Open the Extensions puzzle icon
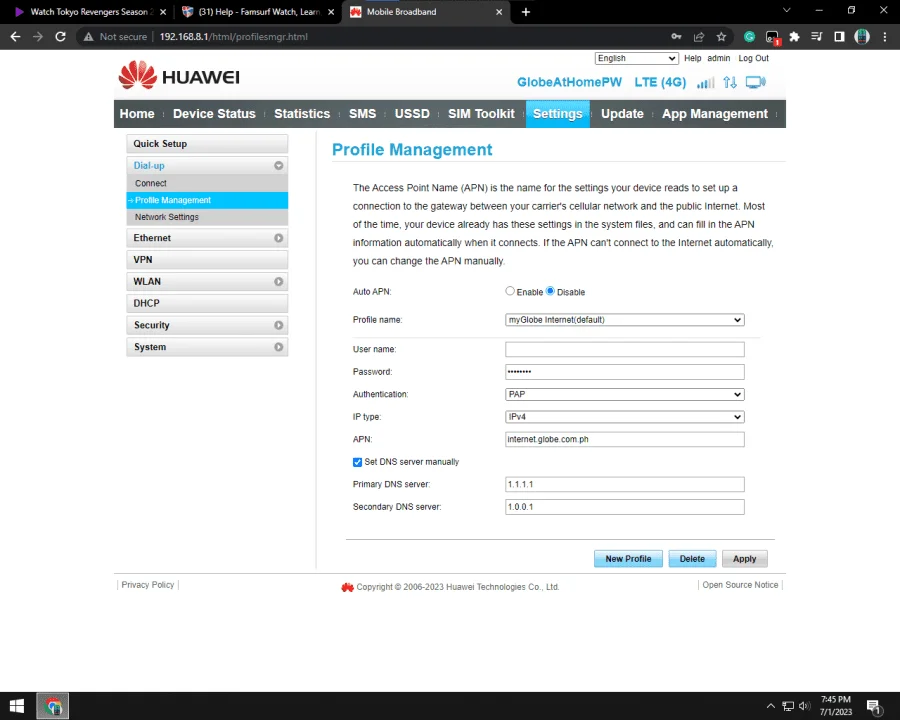This screenshot has height=720, width=900. [x=794, y=37]
